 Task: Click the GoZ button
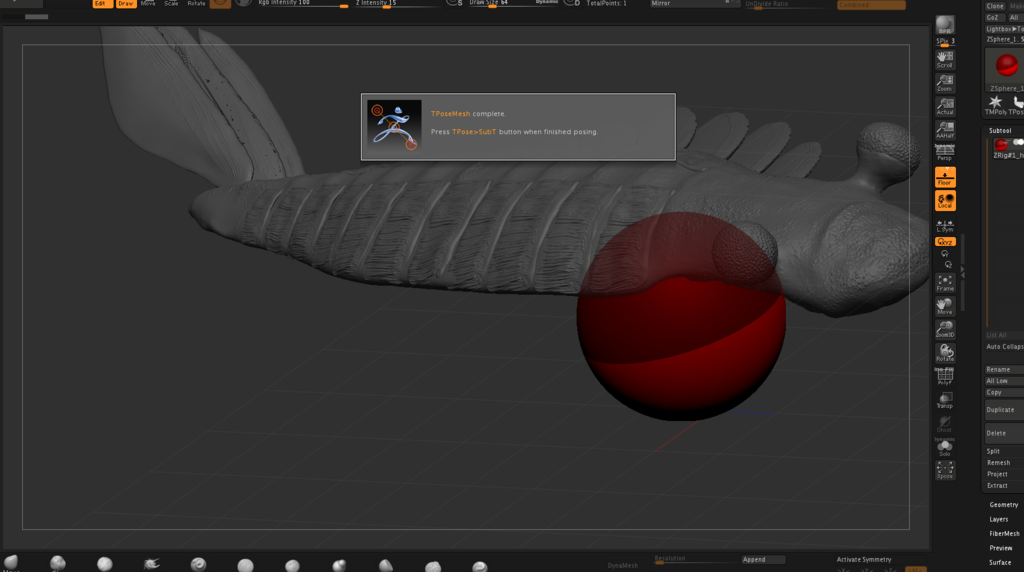coord(993,18)
